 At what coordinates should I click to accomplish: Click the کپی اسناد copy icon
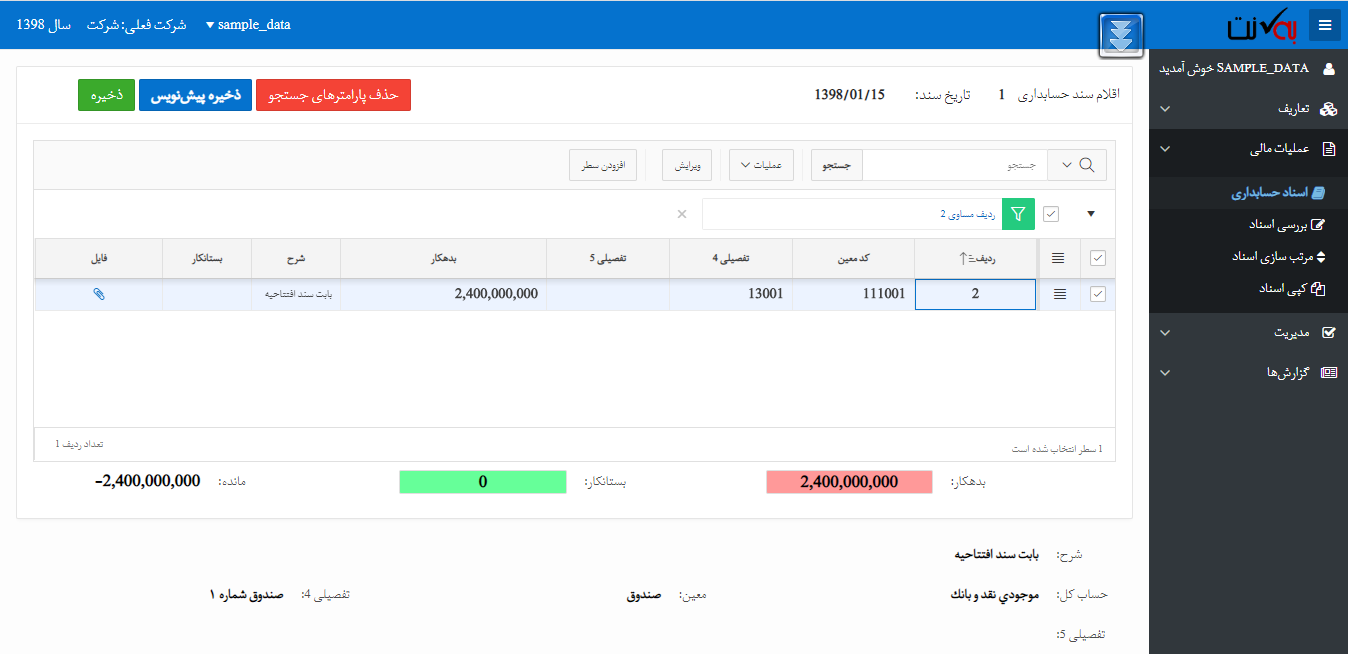click(1318, 288)
